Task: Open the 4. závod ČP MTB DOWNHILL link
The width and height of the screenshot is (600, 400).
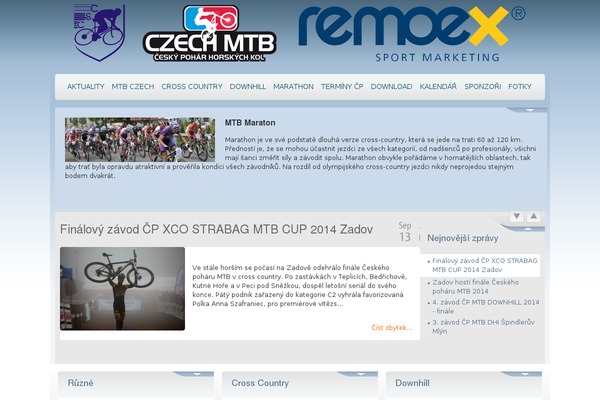Action: pos(486,307)
